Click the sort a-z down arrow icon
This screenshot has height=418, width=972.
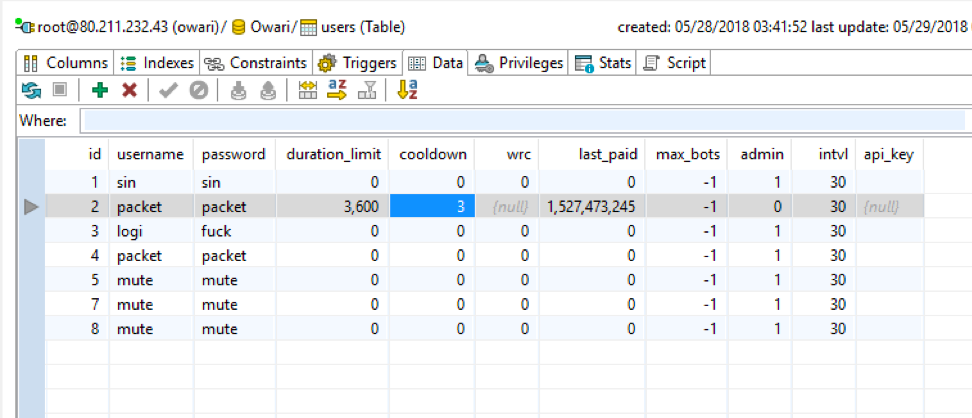tap(407, 90)
